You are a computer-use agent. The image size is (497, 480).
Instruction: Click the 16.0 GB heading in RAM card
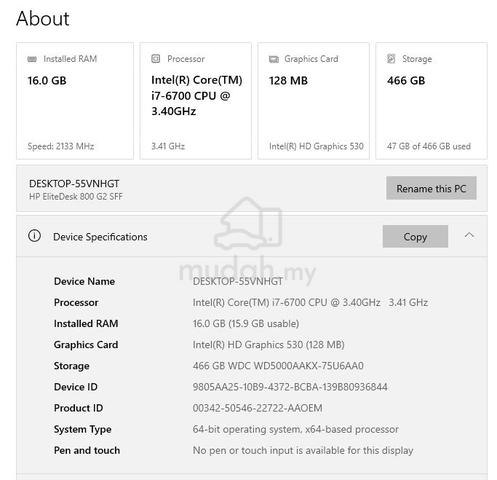[47, 81]
